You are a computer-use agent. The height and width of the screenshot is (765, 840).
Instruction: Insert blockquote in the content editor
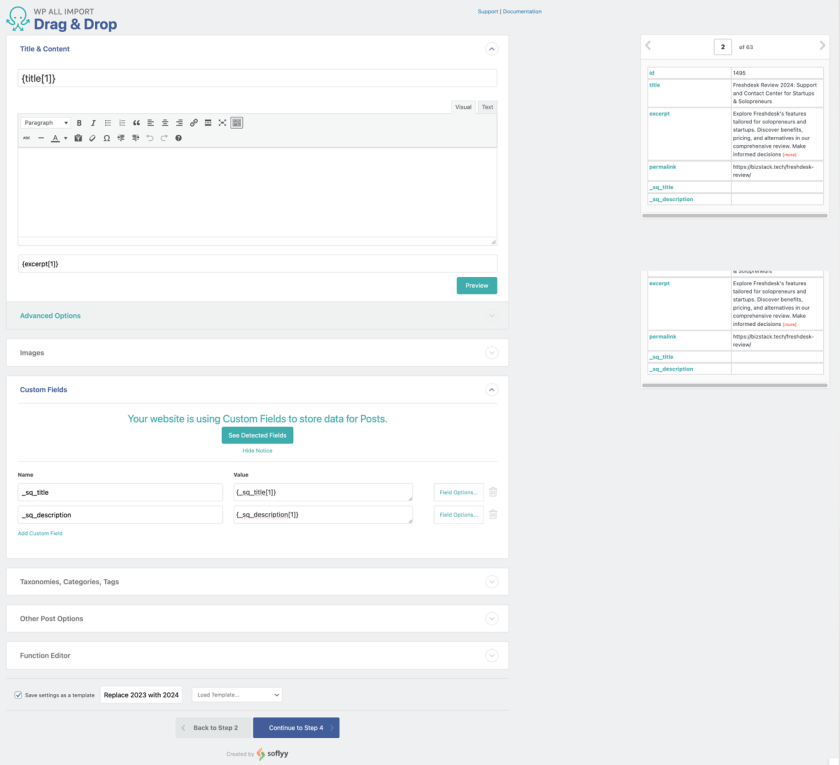pos(136,123)
